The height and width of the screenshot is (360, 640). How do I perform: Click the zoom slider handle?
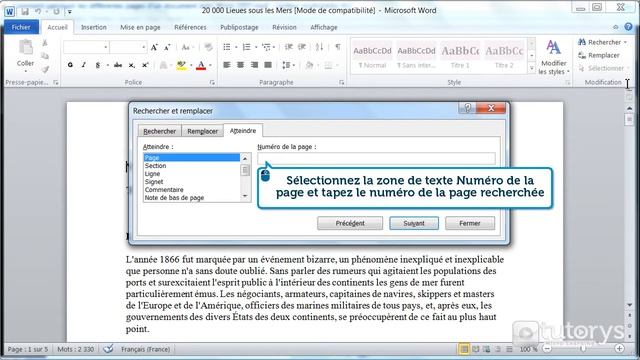click(x=583, y=349)
